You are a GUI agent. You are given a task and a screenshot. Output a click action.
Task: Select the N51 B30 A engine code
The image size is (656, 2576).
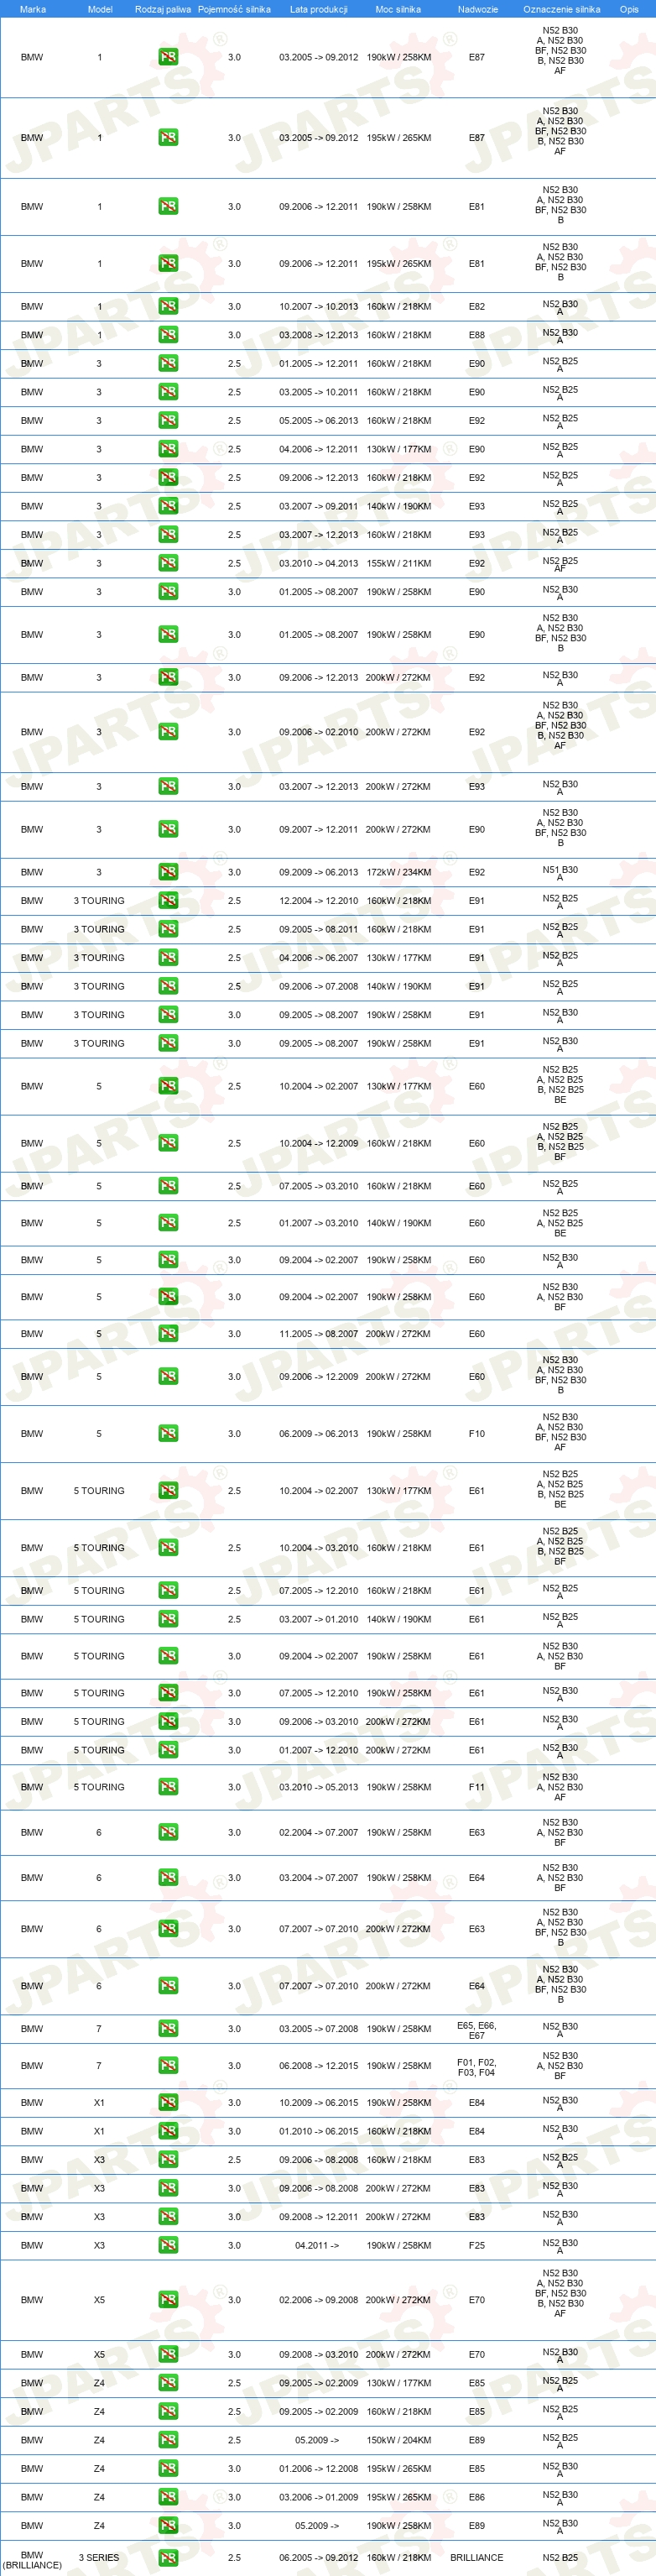point(560,873)
